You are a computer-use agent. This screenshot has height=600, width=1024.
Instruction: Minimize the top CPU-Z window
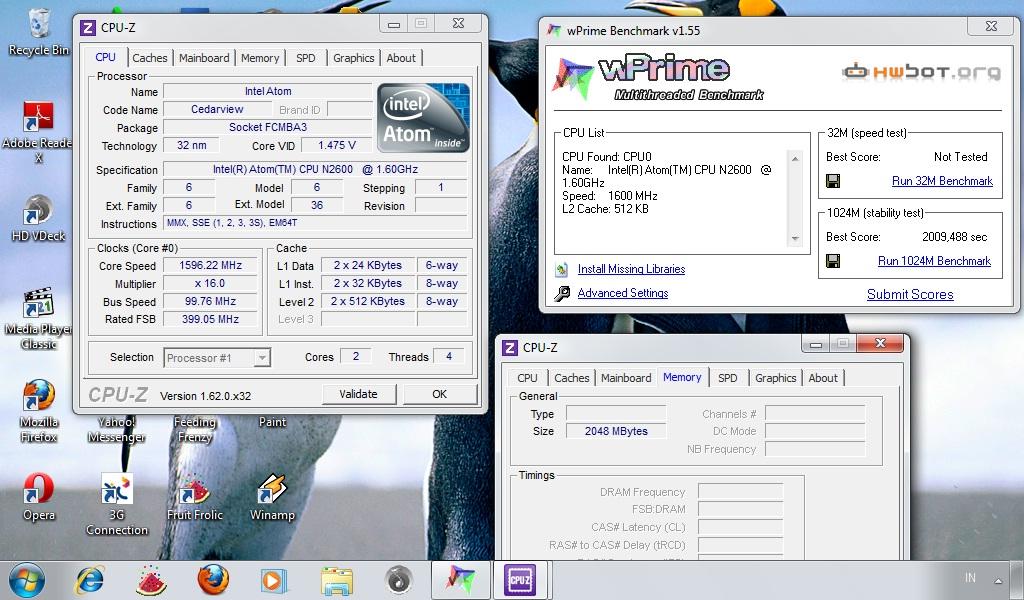(394, 24)
